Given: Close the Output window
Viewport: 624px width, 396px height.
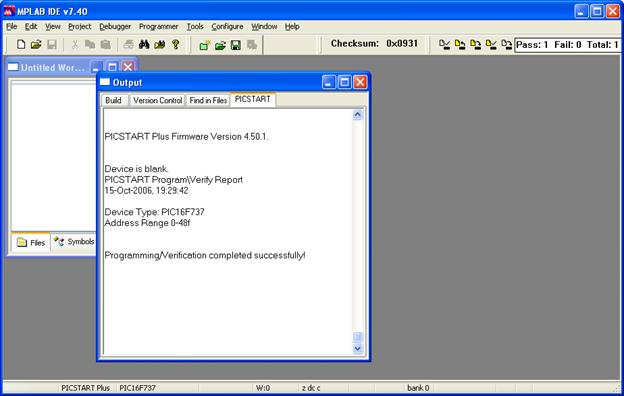Looking at the screenshot, I should [360, 82].
